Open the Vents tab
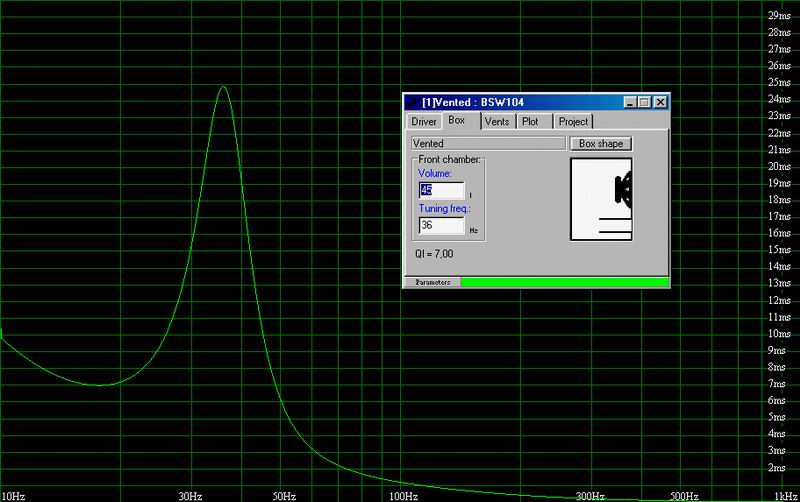The width and height of the screenshot is (800, 502). click(497, 122)
